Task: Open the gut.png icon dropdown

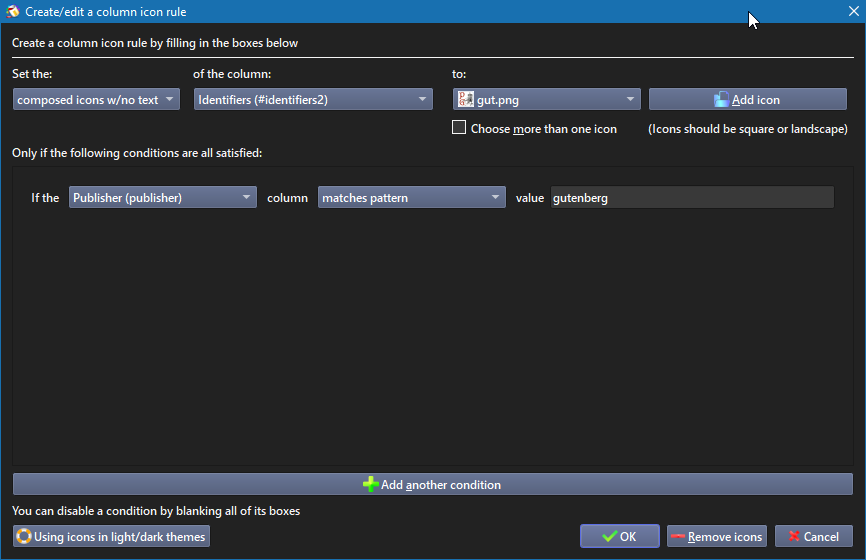Action: click(547, 99)
